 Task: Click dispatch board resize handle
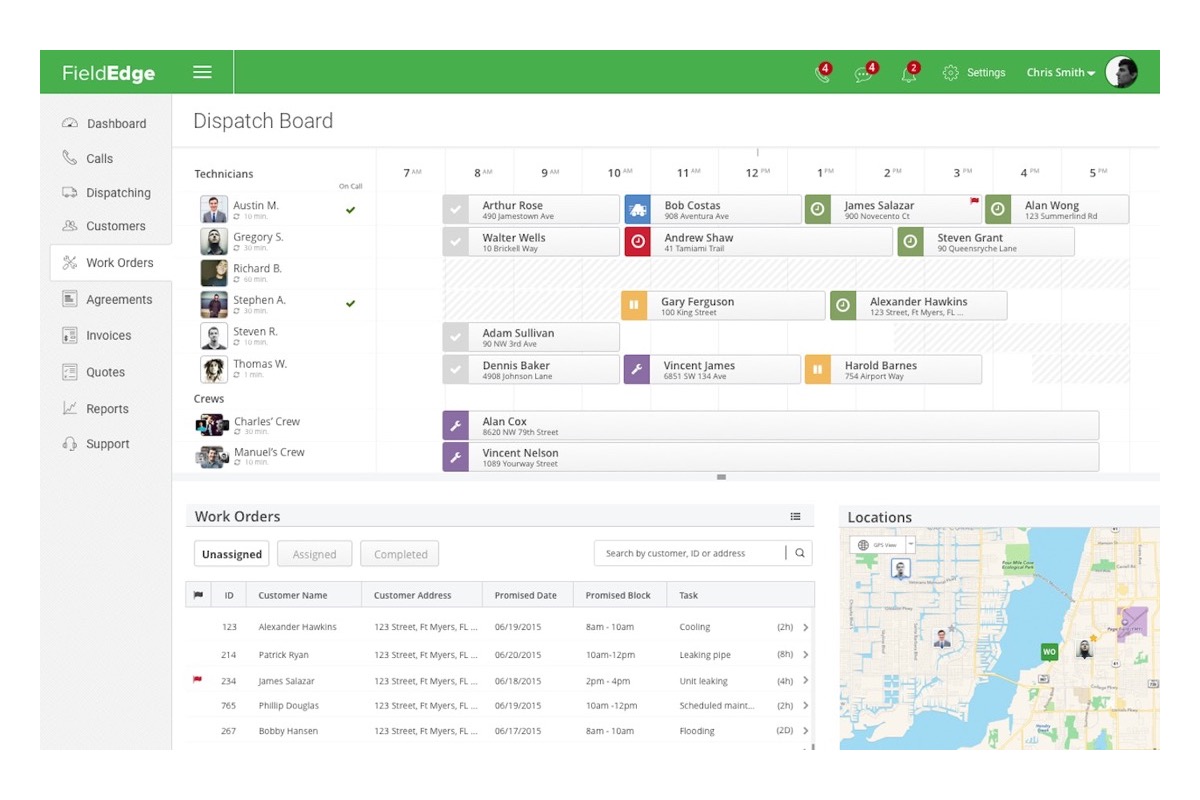click(721, 478)
